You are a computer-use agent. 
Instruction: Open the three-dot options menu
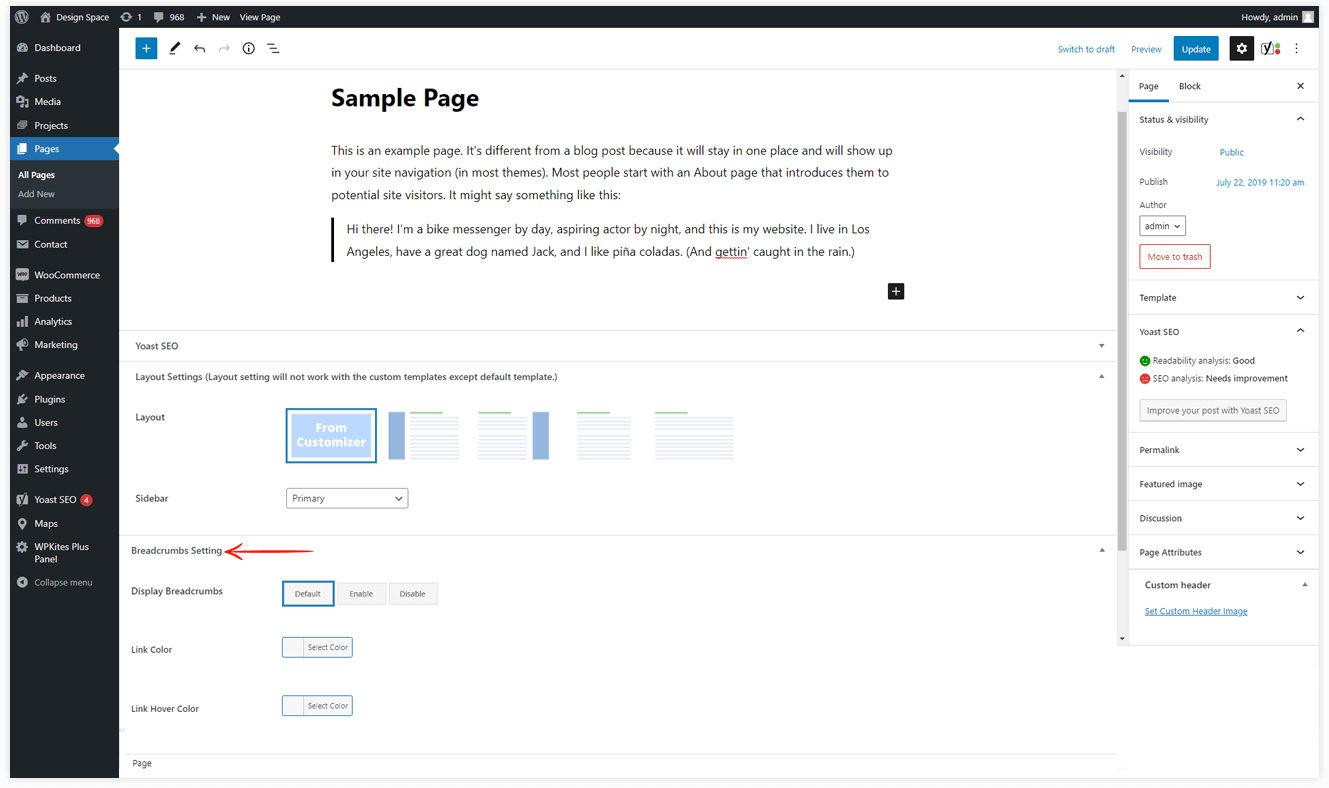(x=1297, y=48)
